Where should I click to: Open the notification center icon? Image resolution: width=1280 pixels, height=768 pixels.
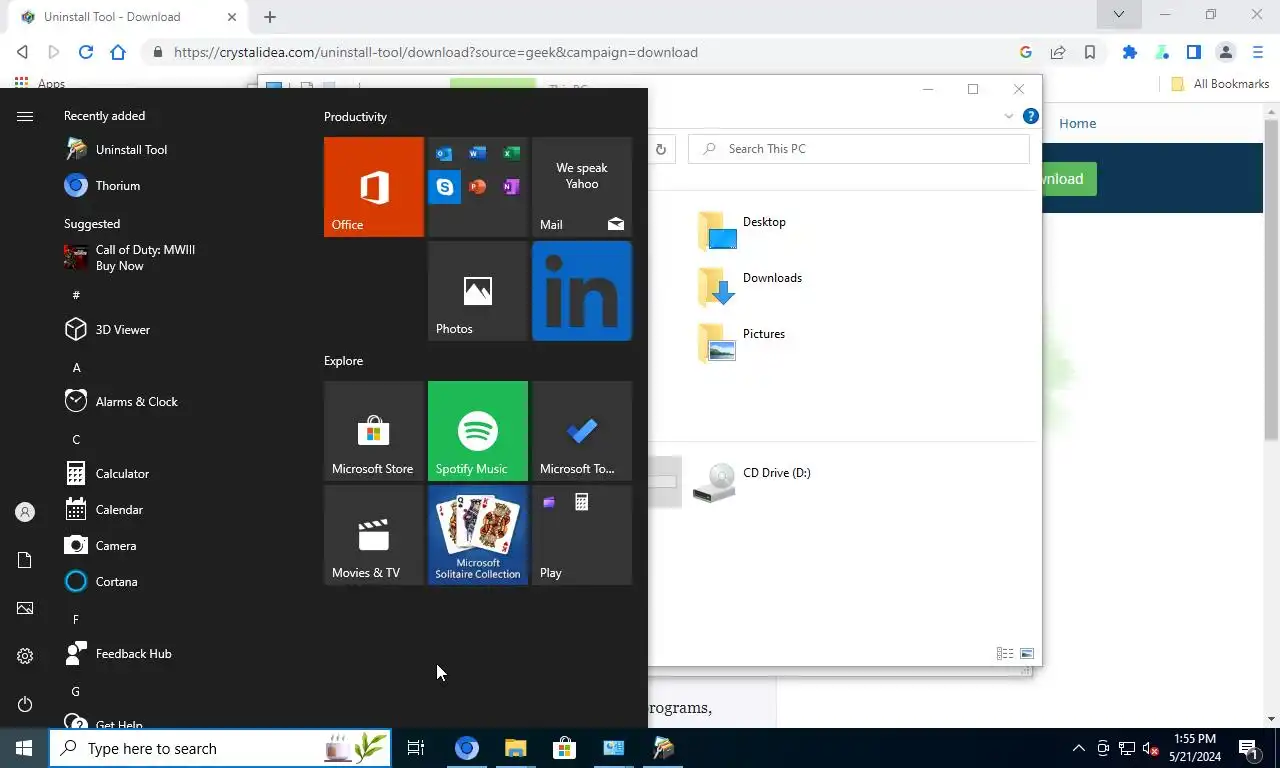click(1248, 748)
